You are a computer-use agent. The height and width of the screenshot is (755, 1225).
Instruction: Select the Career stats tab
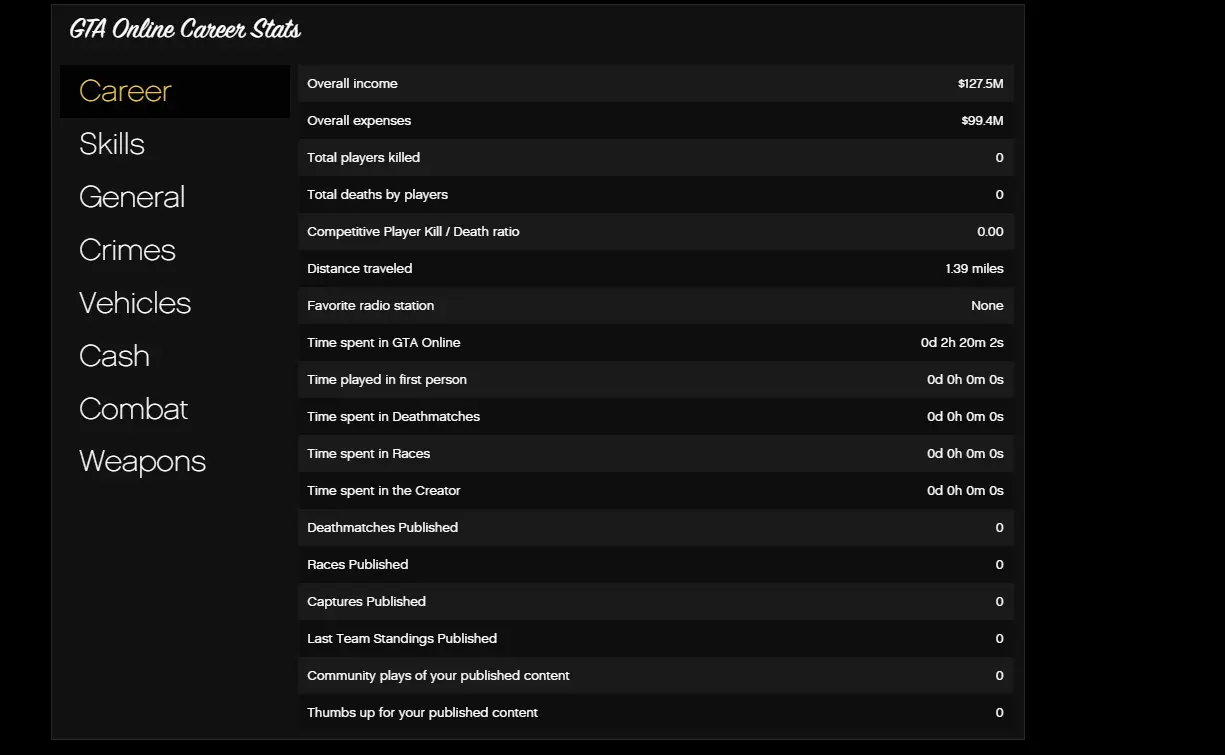click(126, 91)
